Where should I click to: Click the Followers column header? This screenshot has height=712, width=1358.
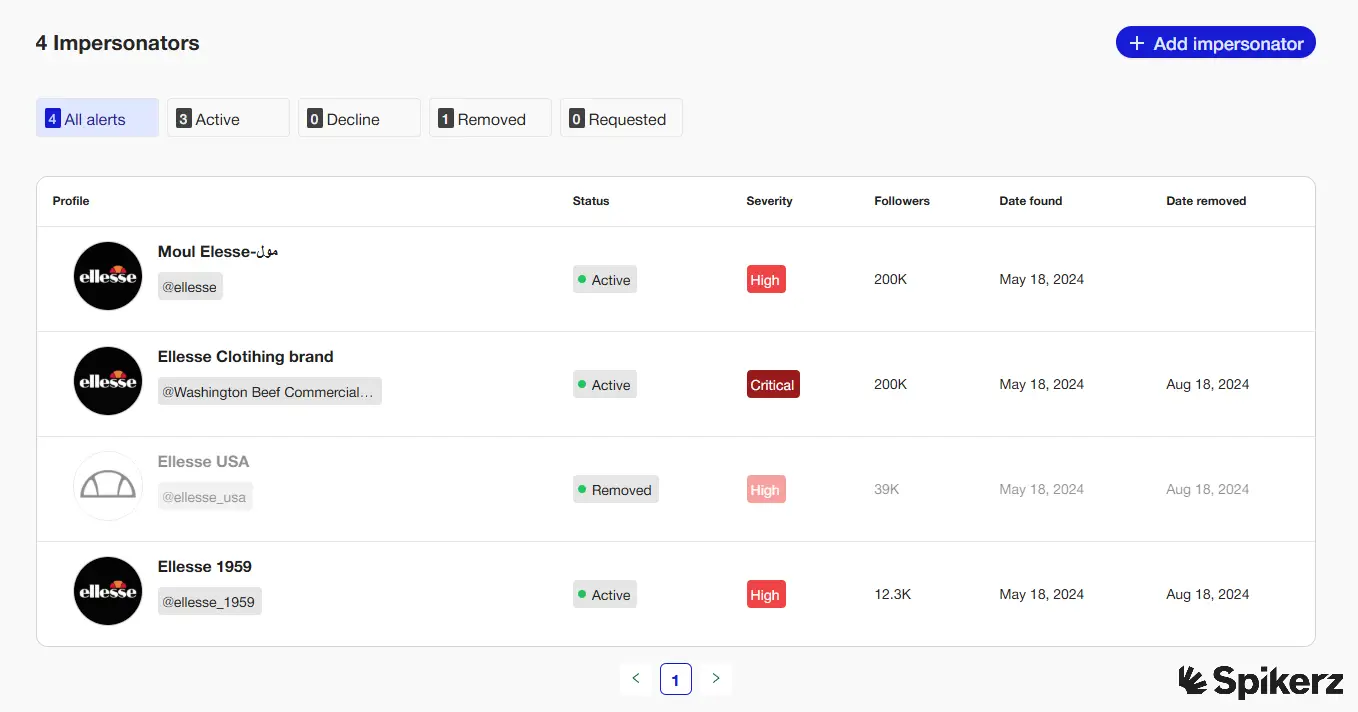coord(902,201)
